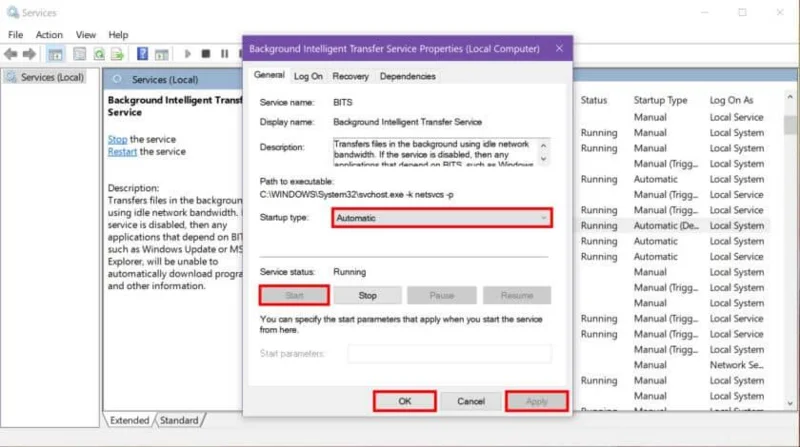Toggle the Show/Hide Console Tree toolbar icon
The height and width of the screenshot is (447, 800).
coord(55,54)
